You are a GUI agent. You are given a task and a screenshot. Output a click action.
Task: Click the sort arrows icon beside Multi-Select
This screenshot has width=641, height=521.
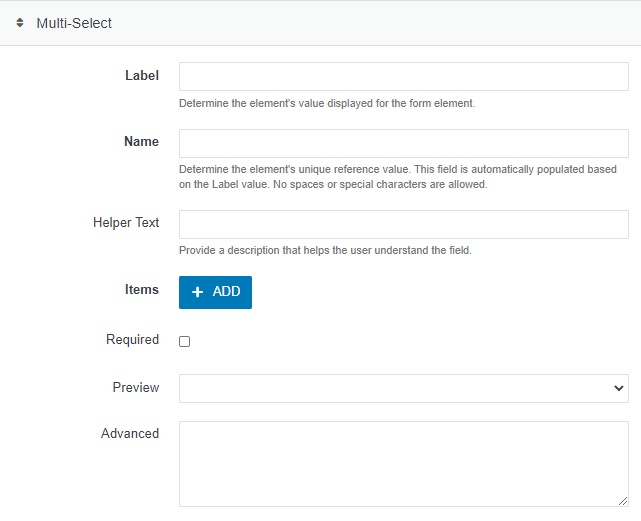[20, 22]
